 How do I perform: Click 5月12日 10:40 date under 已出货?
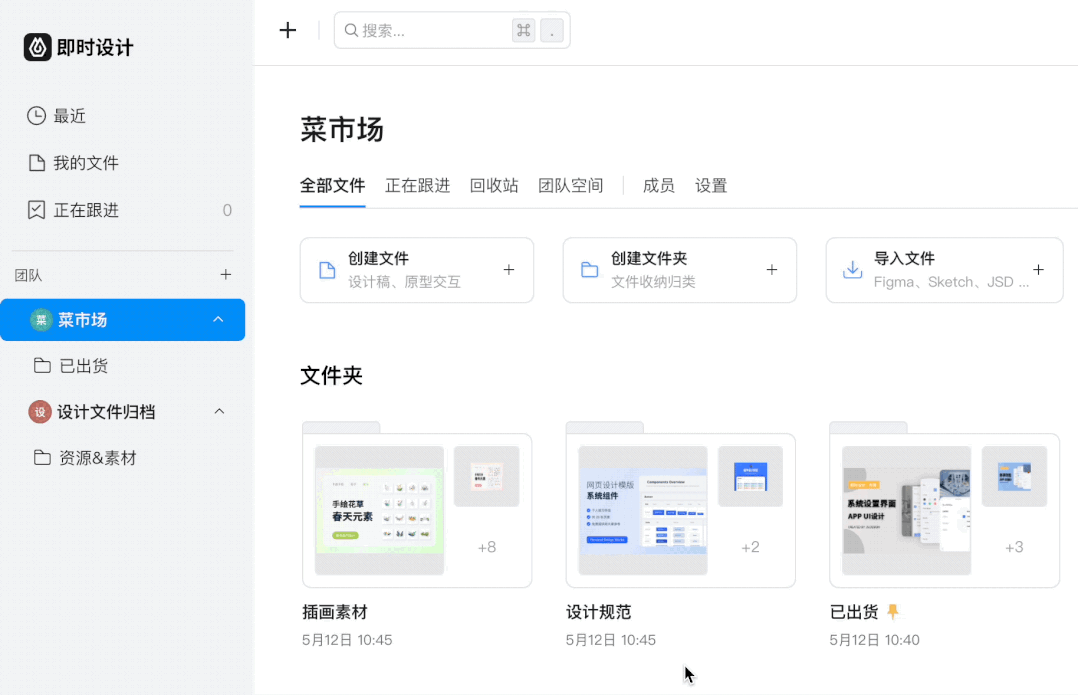(874, 640)
